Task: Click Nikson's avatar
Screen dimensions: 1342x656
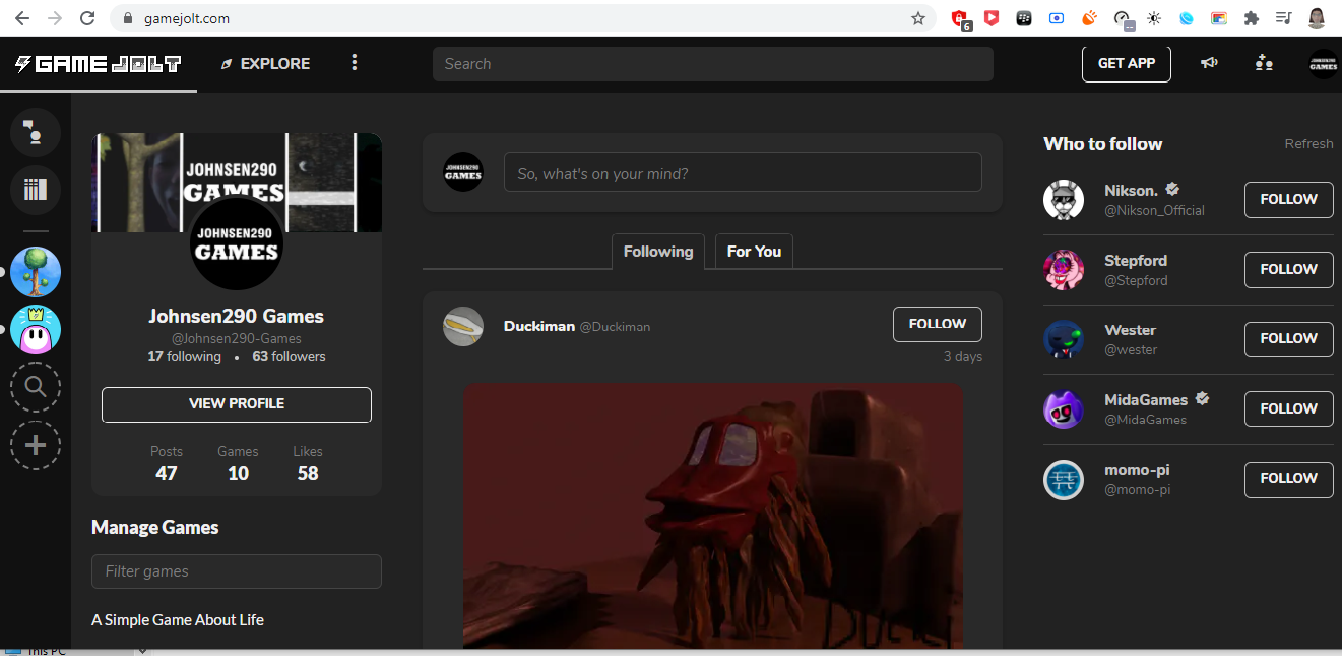Action: pos(1063,200)
